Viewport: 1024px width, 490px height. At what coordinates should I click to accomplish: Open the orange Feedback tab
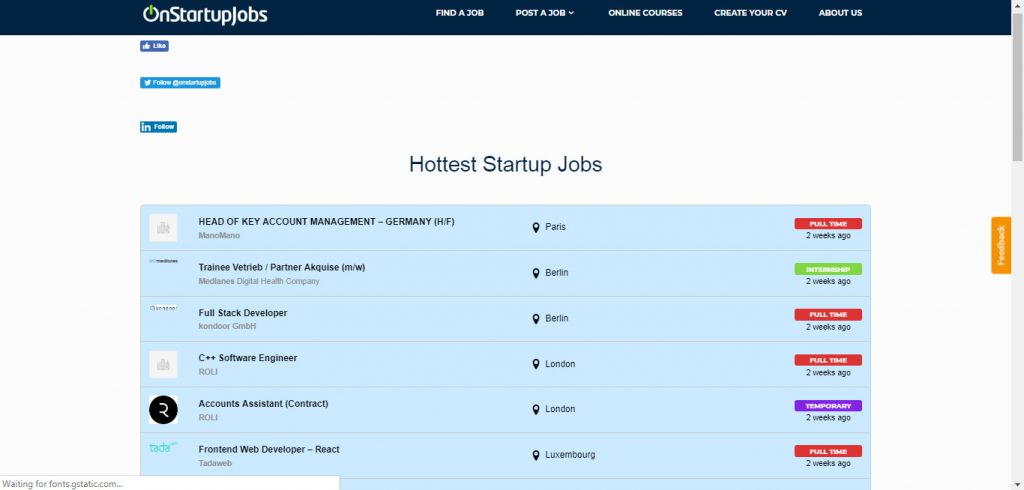coord(1000,245)
